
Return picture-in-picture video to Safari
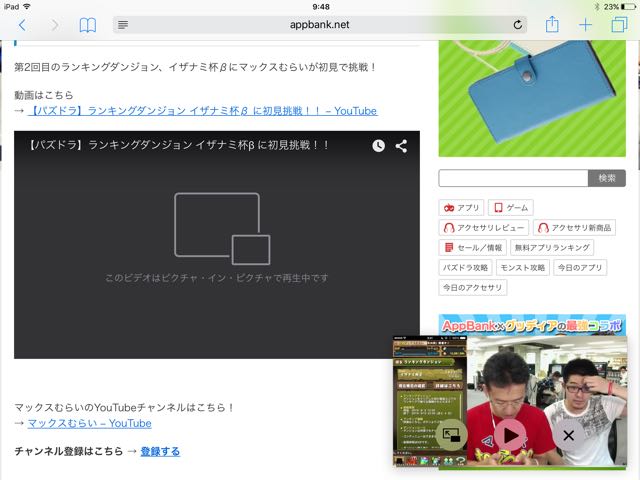pyautogui.click(x=451, y=435)
